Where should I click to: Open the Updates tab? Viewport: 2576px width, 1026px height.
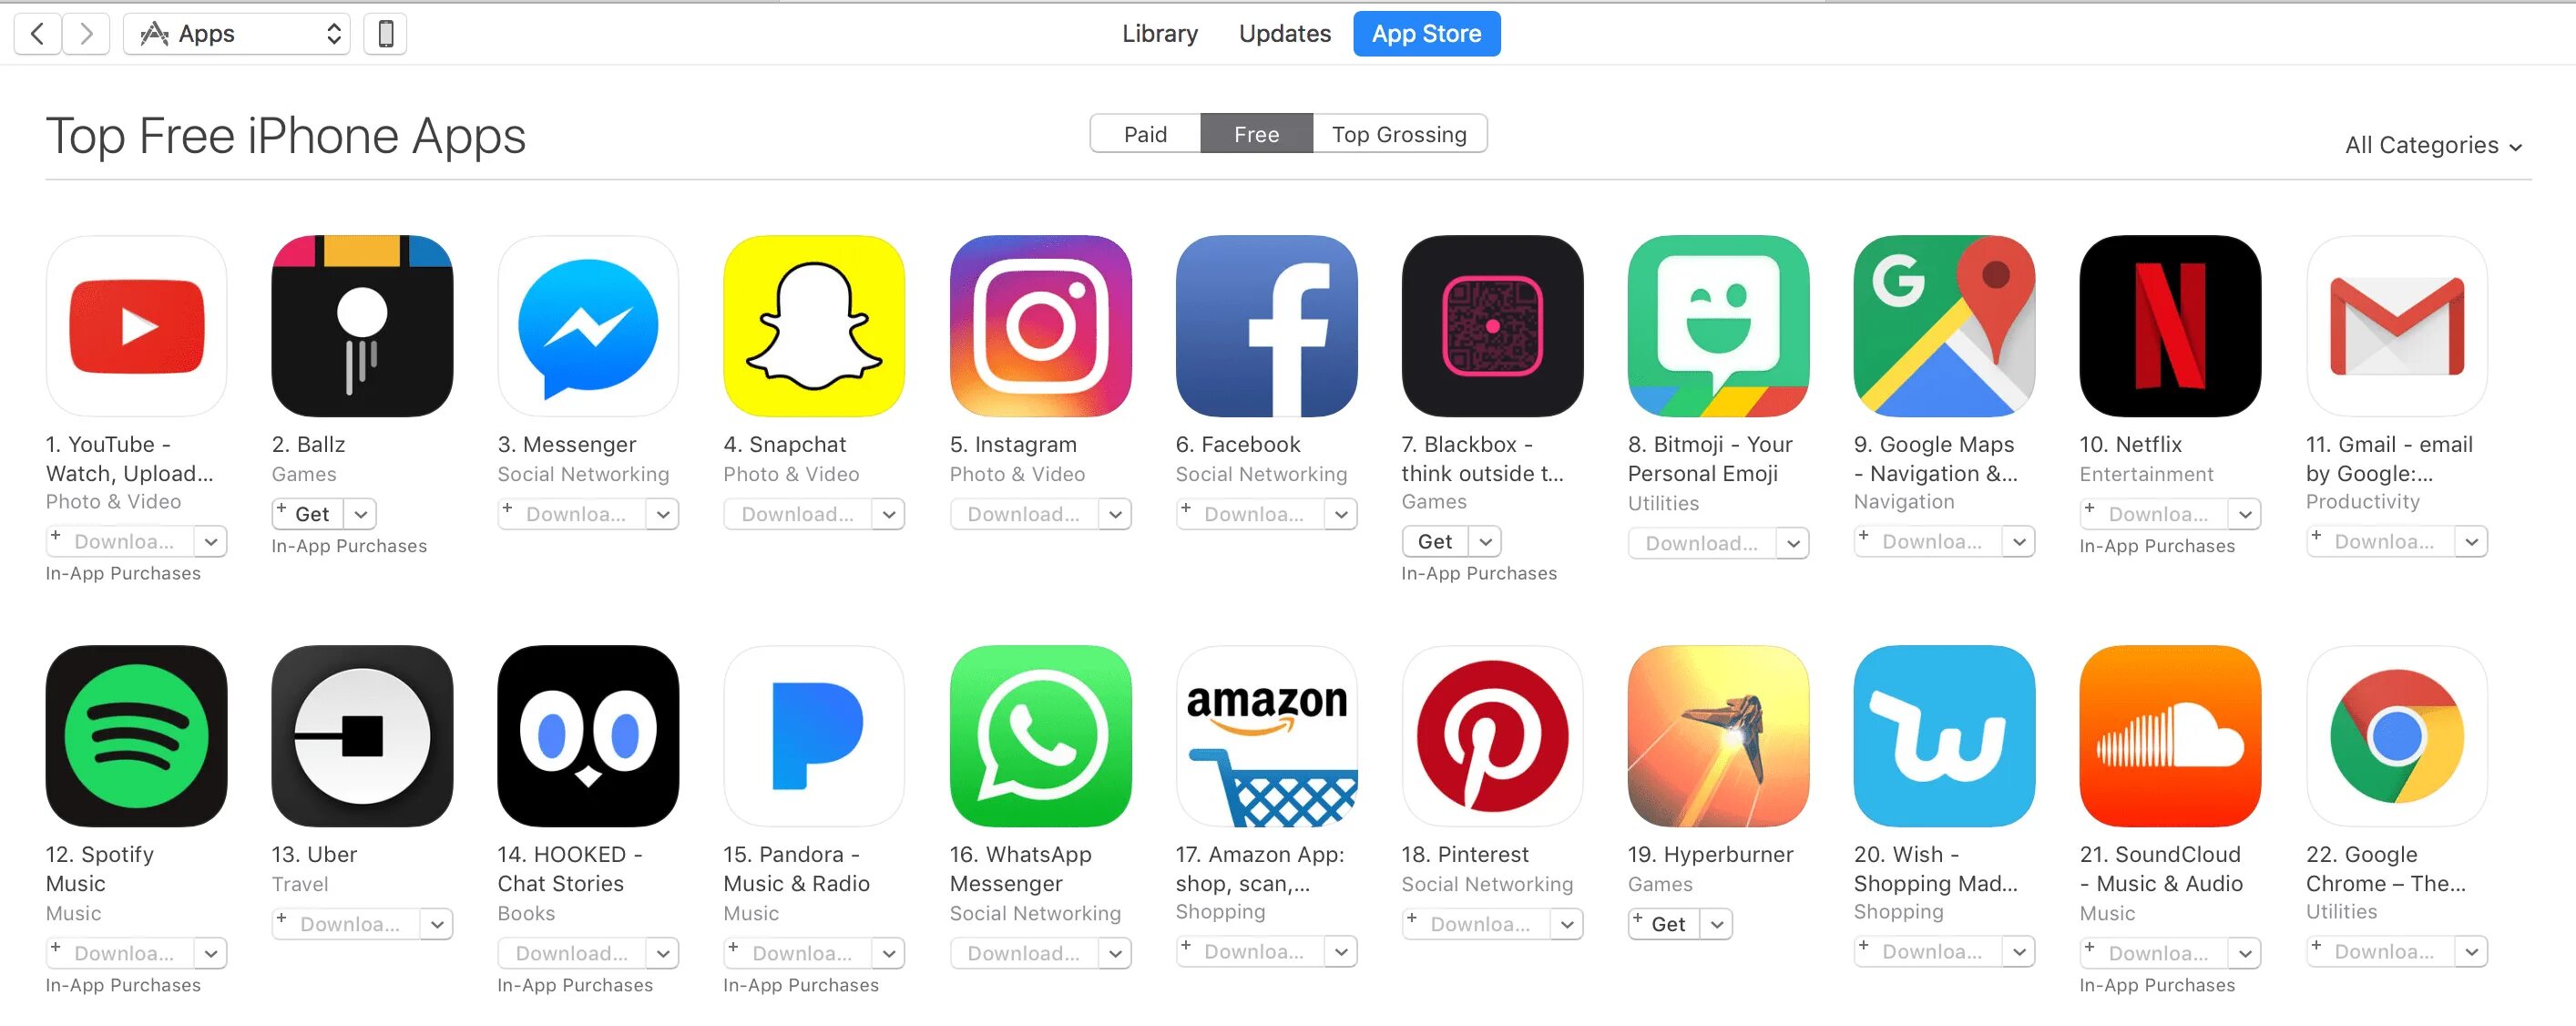point(1284,34)
